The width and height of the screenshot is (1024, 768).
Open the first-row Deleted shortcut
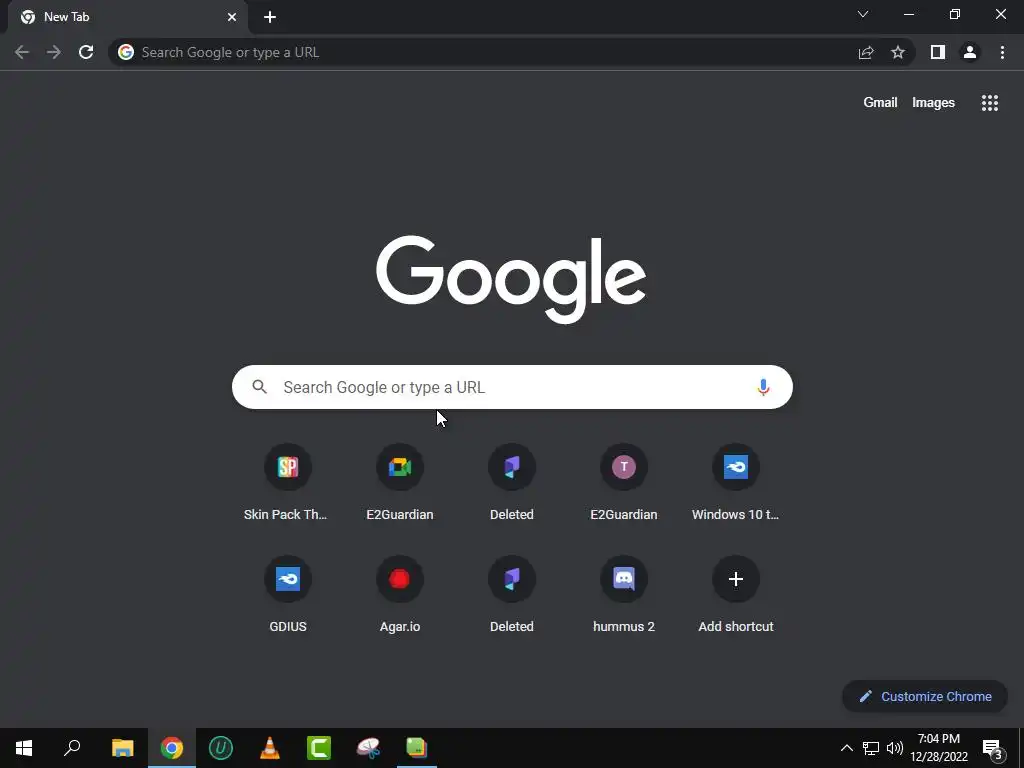point(512,483)
